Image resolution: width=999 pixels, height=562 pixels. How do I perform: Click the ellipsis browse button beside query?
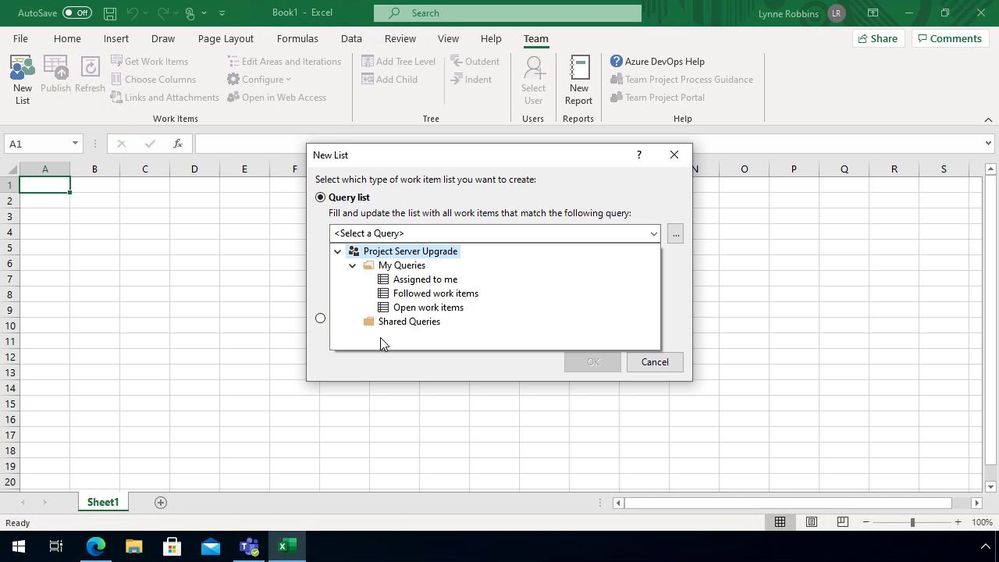coord(675,234)
